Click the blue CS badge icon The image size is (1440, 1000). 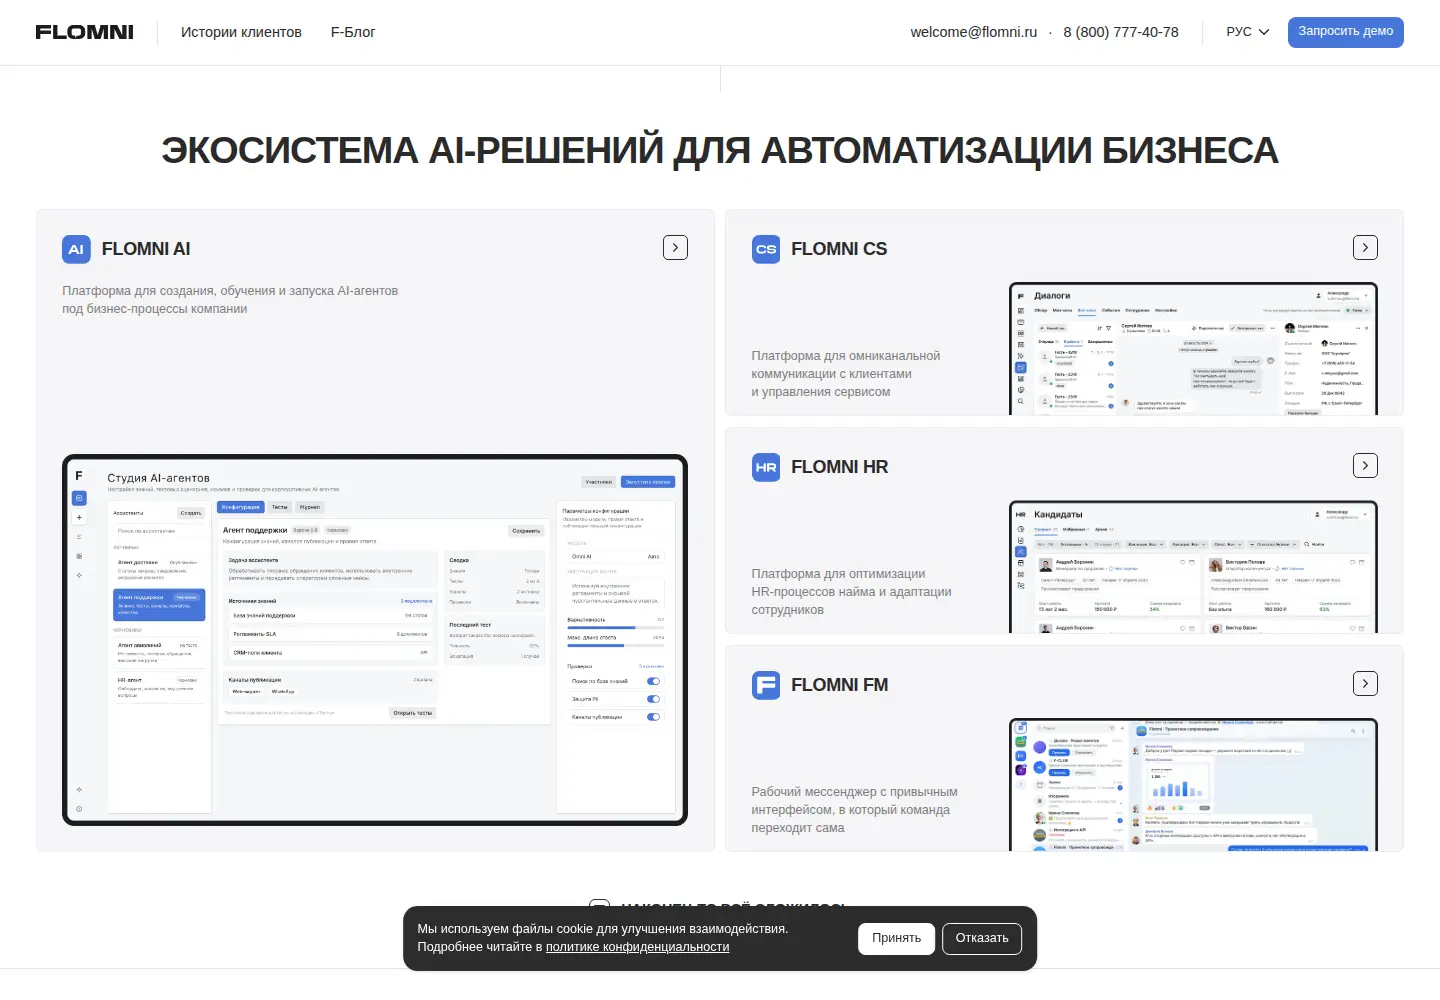click(x=766, y=249)
